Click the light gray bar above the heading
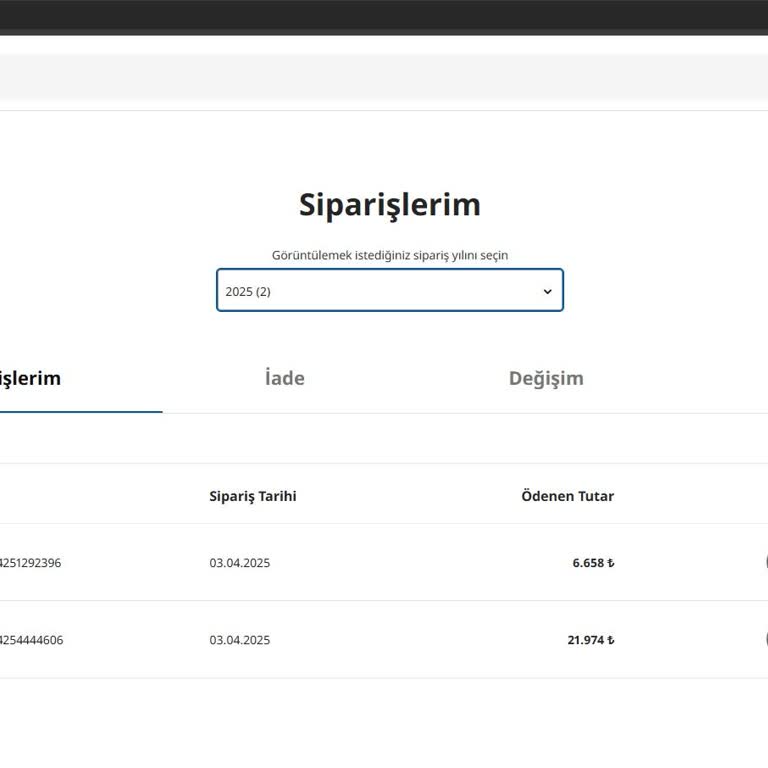768x768 pixels. [384, 77]
